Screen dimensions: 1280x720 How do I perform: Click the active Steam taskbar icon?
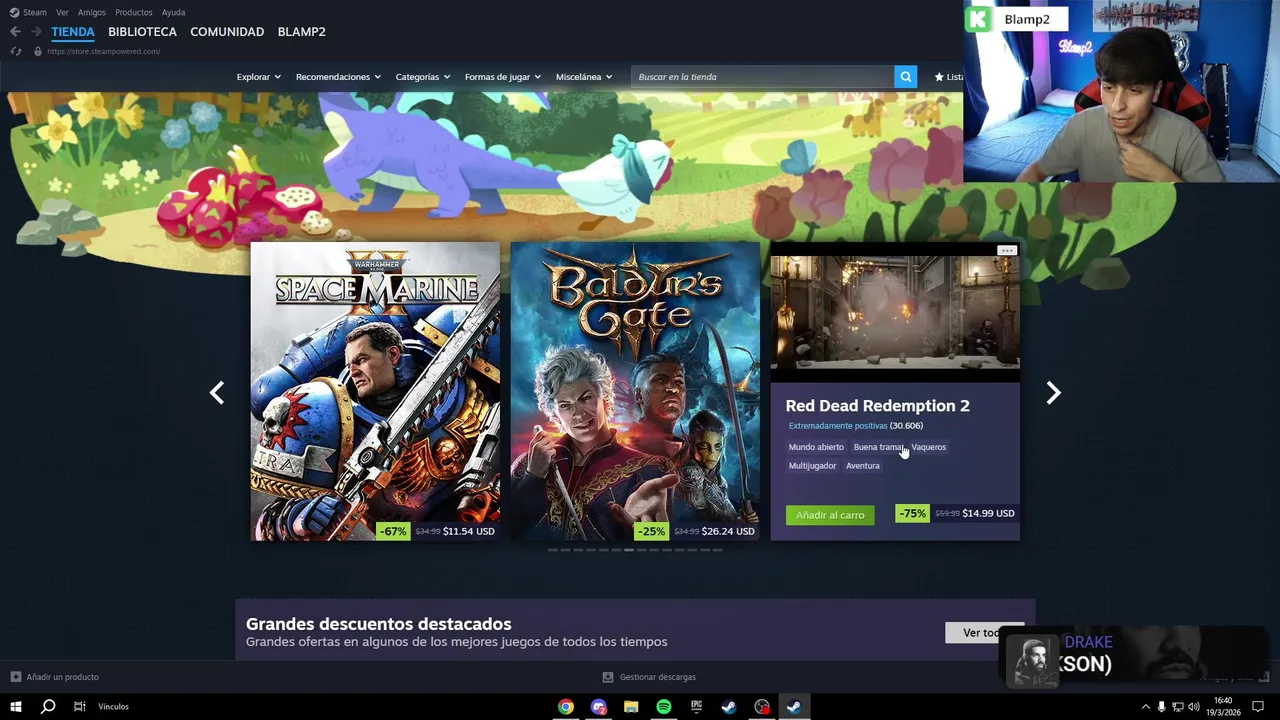[x=794, y=707]
